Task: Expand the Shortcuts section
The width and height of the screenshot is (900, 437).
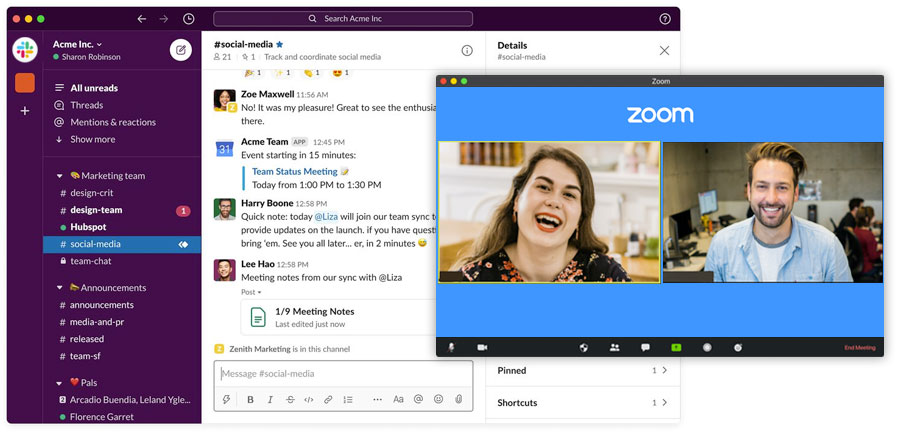Action: coord(583,403)
